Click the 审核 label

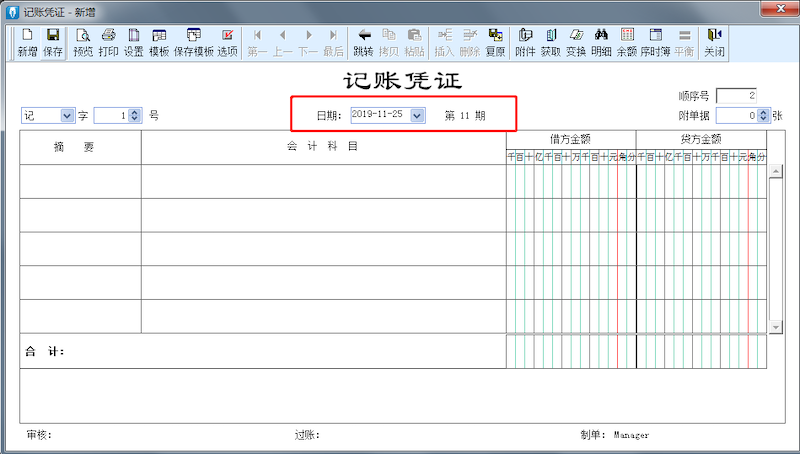point(39,435)
